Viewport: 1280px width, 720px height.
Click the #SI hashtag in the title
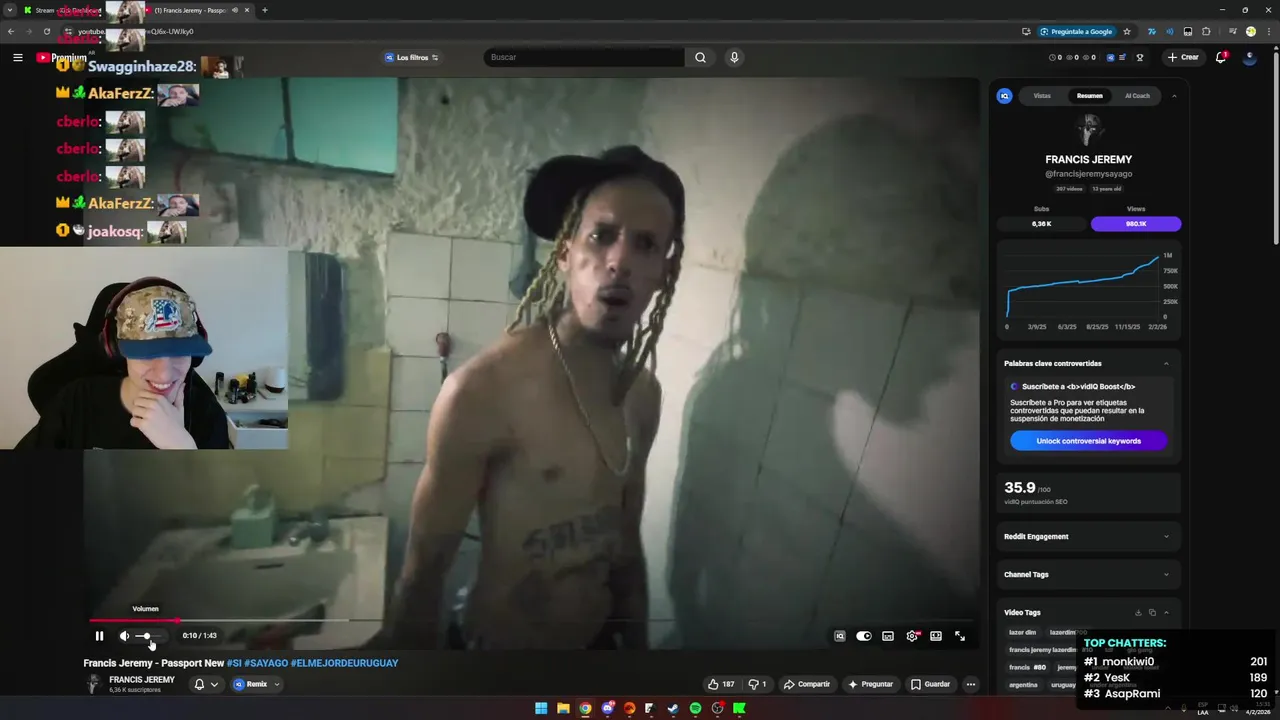pos(234,663)
